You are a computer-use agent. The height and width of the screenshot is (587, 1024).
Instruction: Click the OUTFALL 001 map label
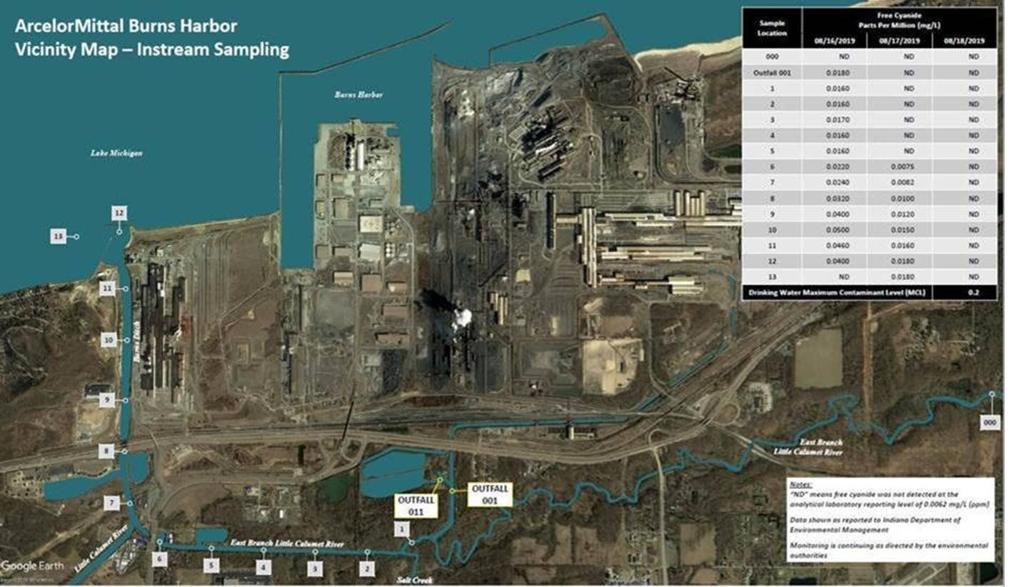tap(490, 494)
